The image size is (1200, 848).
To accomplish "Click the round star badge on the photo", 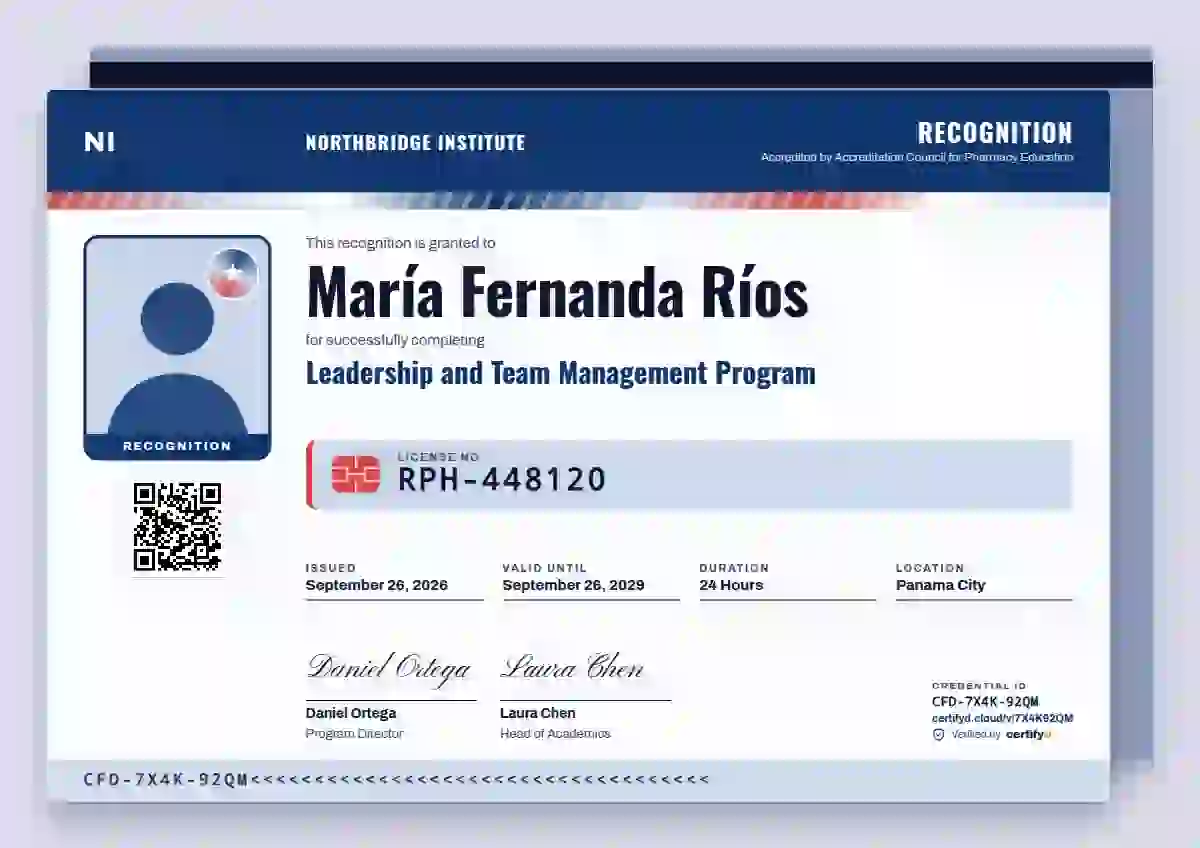I will (x=232, y=273).
